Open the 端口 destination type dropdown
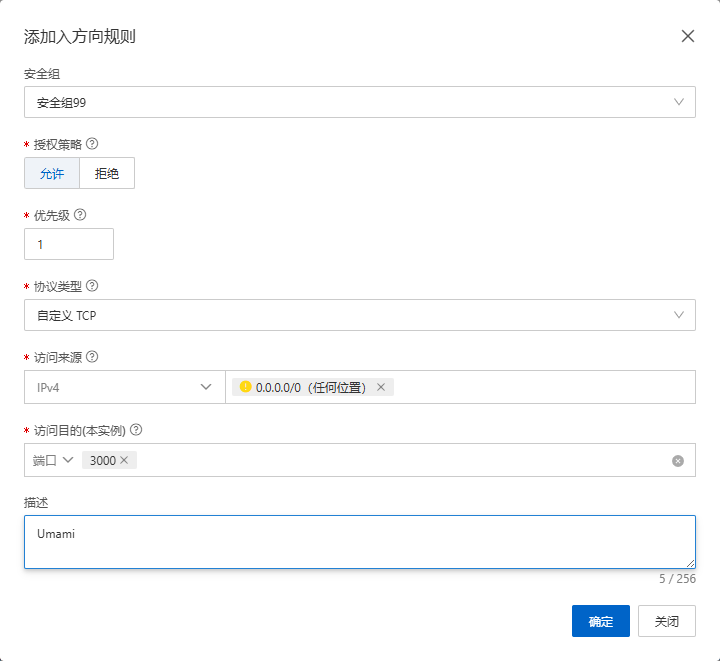Screen dimensions: 720x661 click(53, 460)
